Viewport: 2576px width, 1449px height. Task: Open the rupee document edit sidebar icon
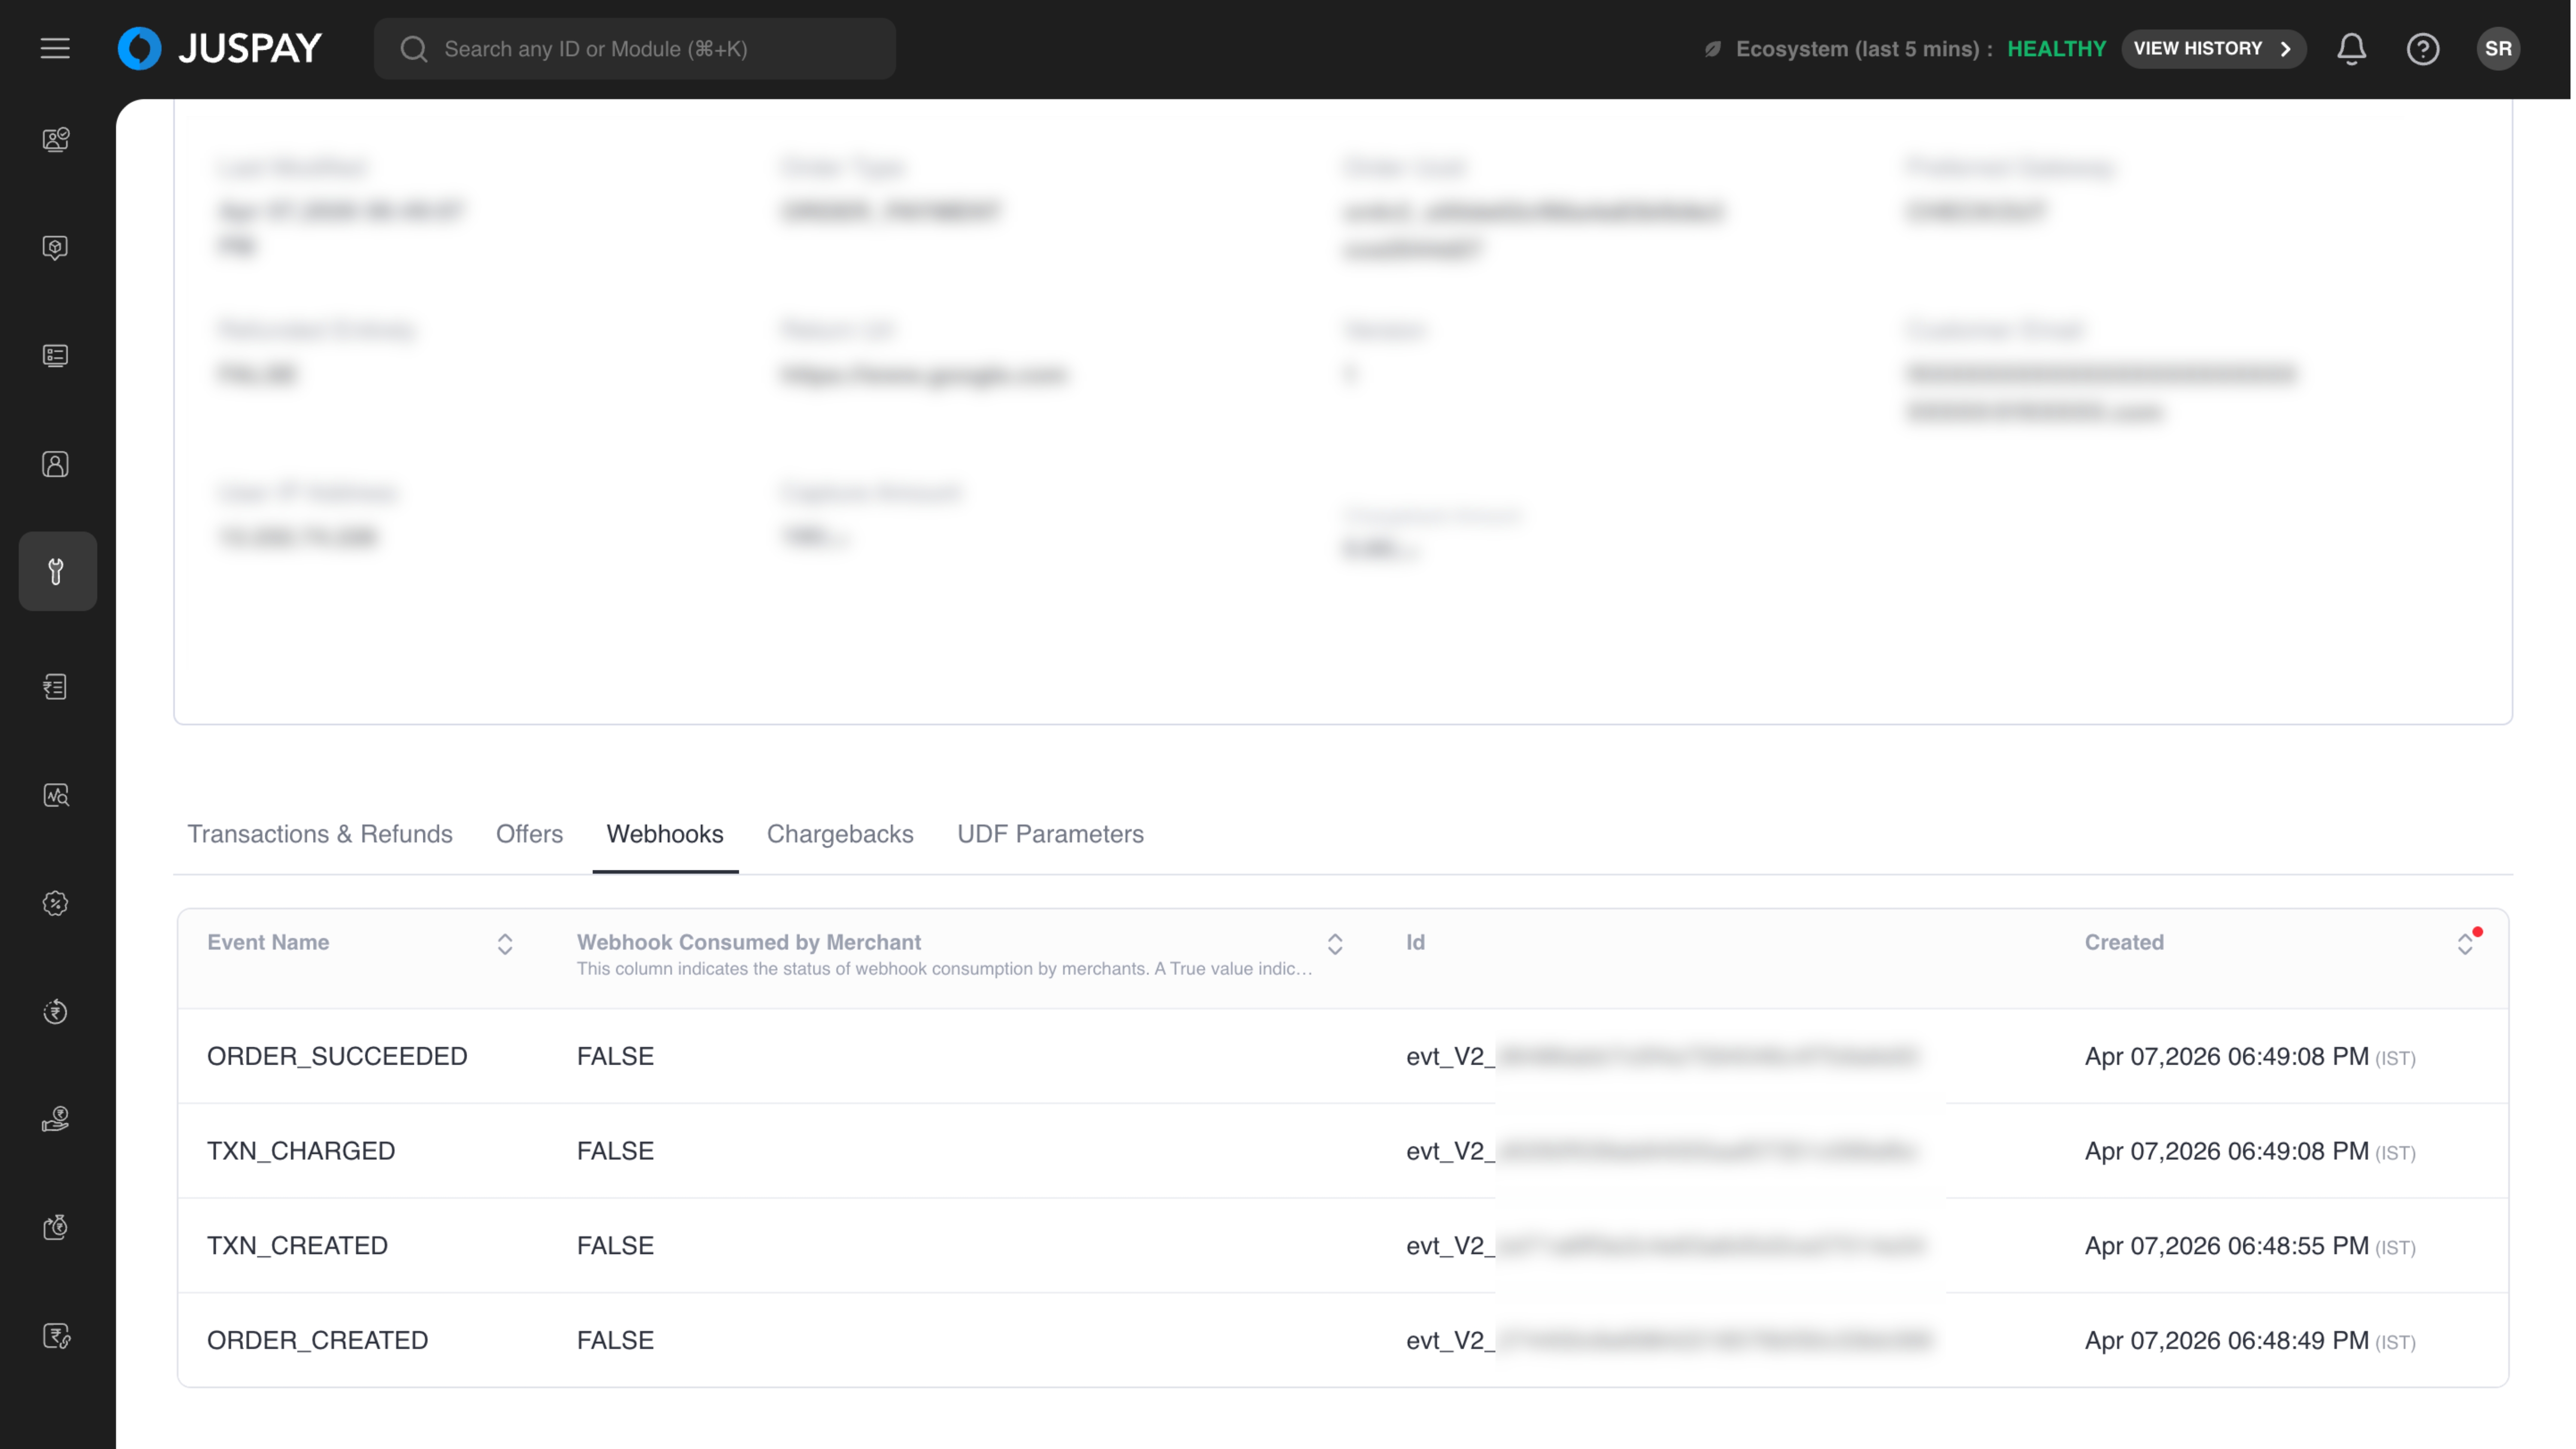point(56,1336)
